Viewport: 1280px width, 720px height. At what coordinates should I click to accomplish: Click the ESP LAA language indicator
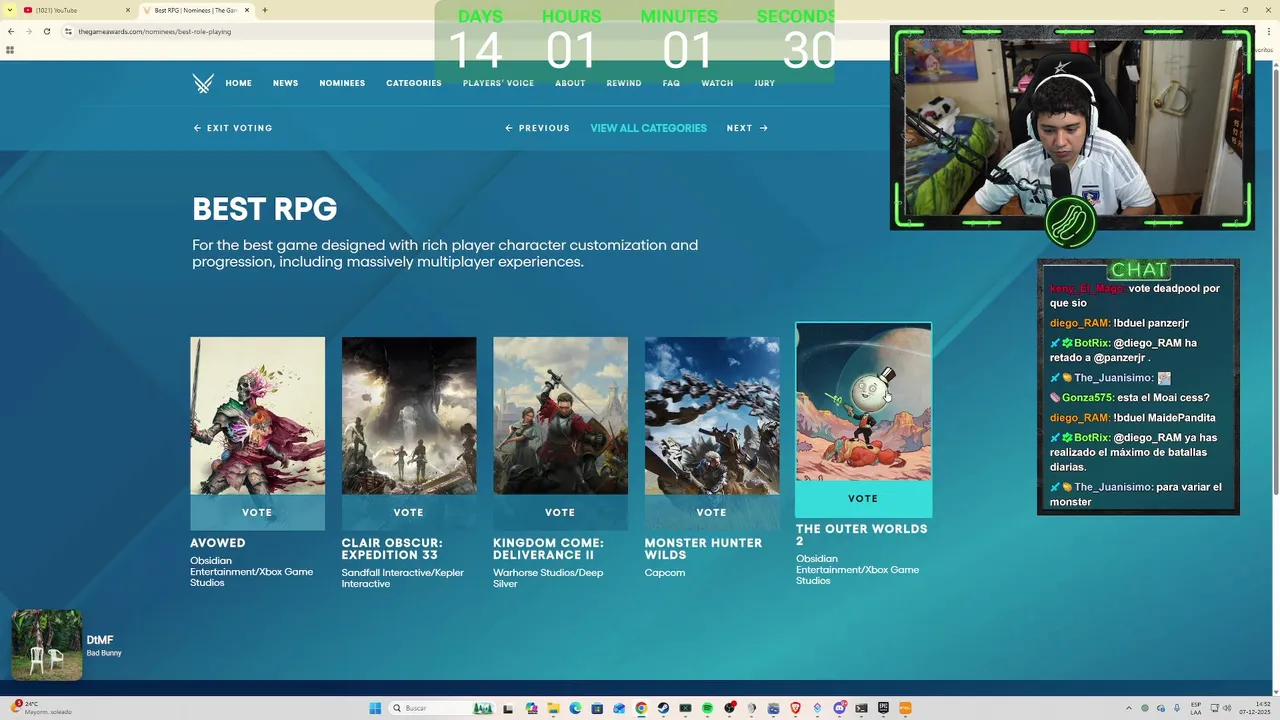[x=1196, y=708]
